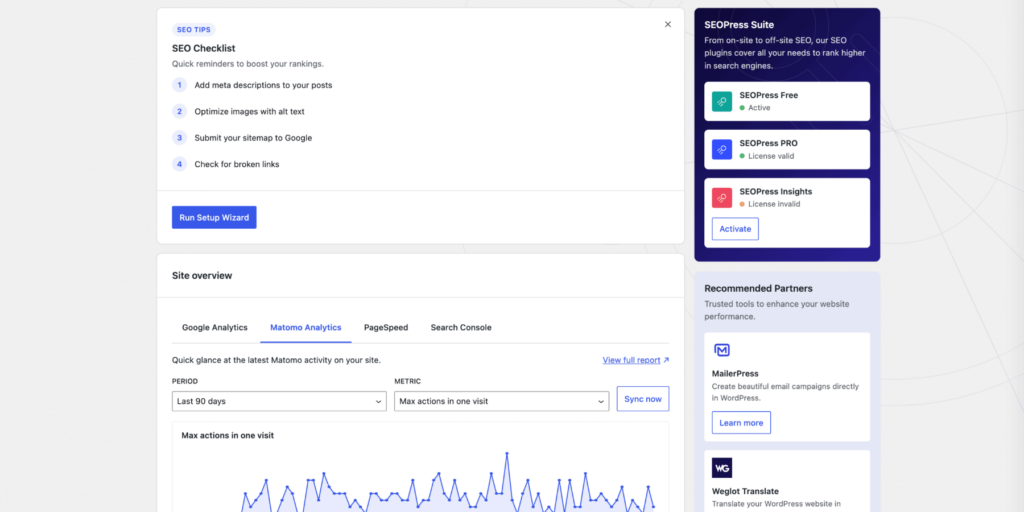1024x512 pixels.
Task: Click the SEOPress Free teal icon
Action: pyautogui.click(x=722, y=101)
